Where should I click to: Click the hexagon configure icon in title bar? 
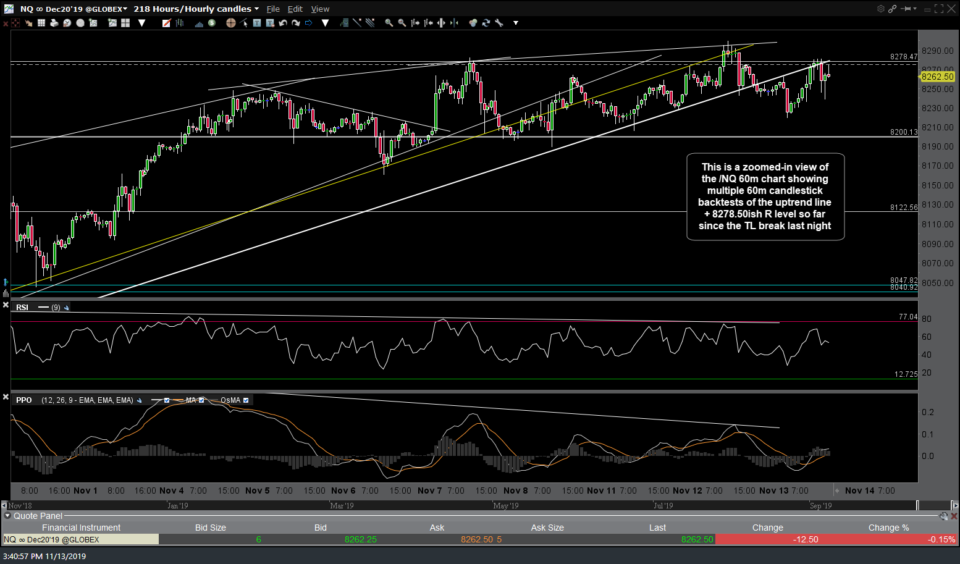881,9
